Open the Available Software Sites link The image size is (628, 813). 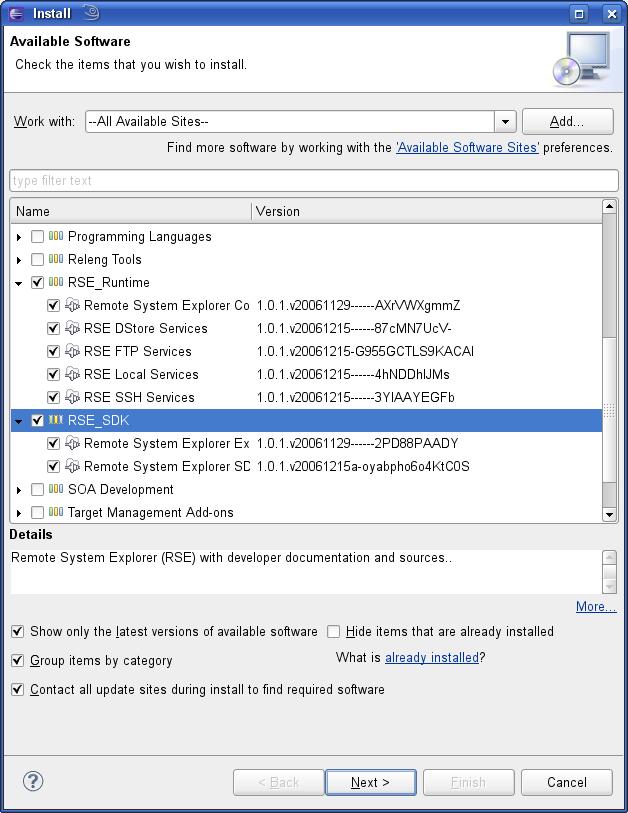[467, 148]
